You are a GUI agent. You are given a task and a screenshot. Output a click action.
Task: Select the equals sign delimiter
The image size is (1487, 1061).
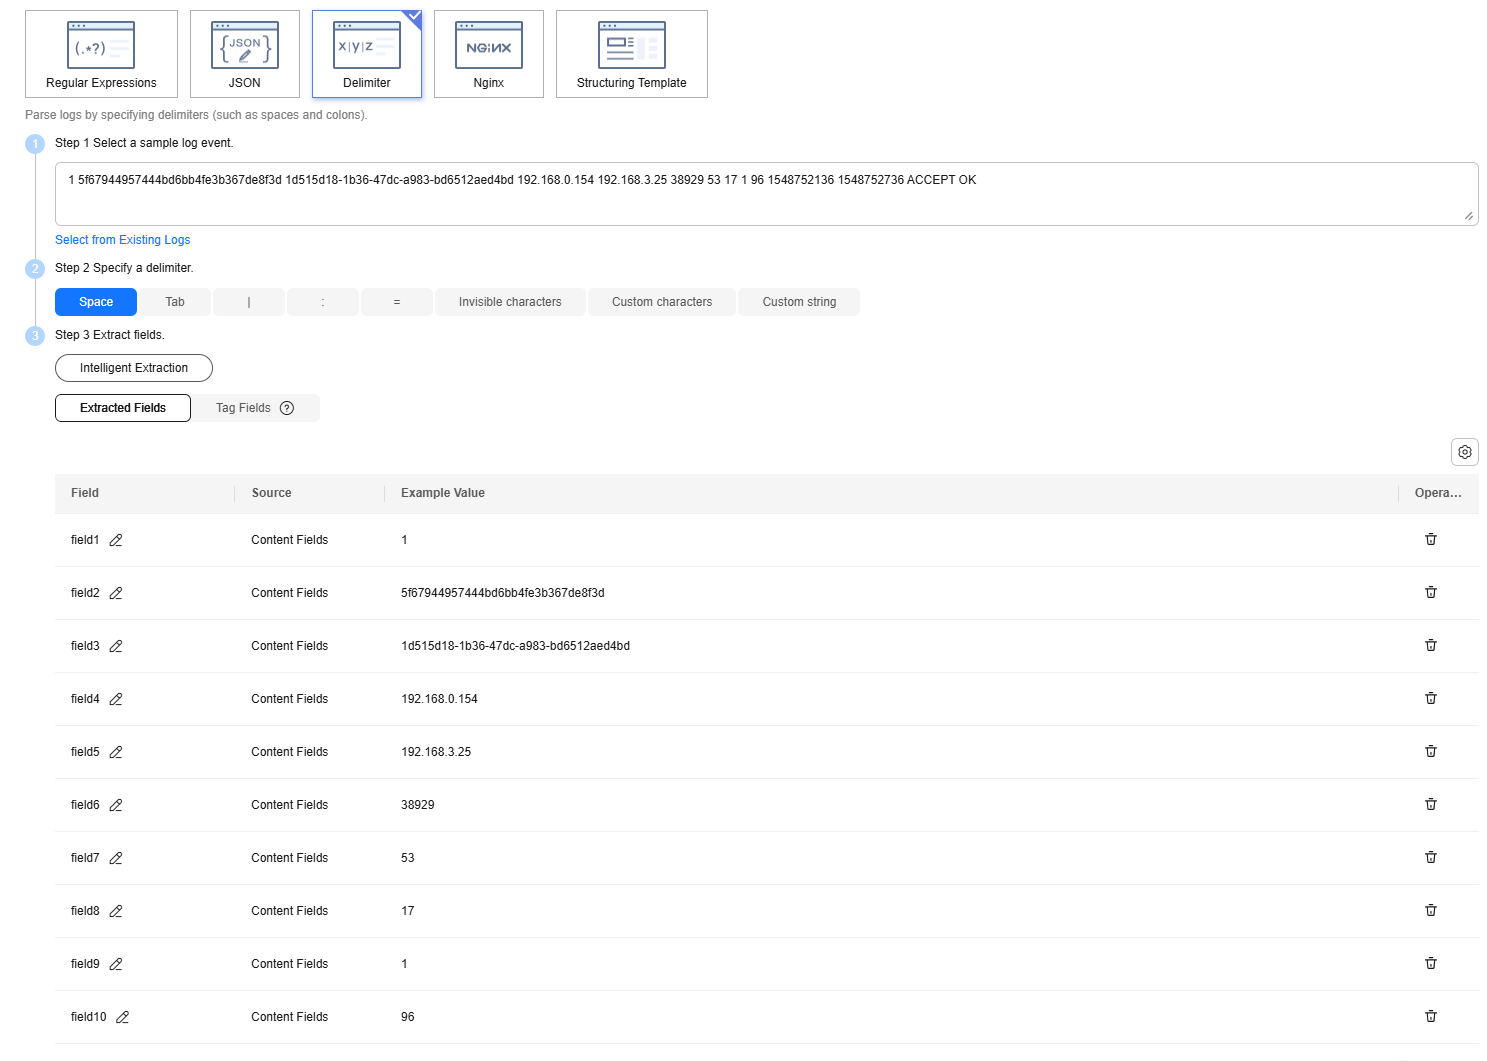pos(397,302)
